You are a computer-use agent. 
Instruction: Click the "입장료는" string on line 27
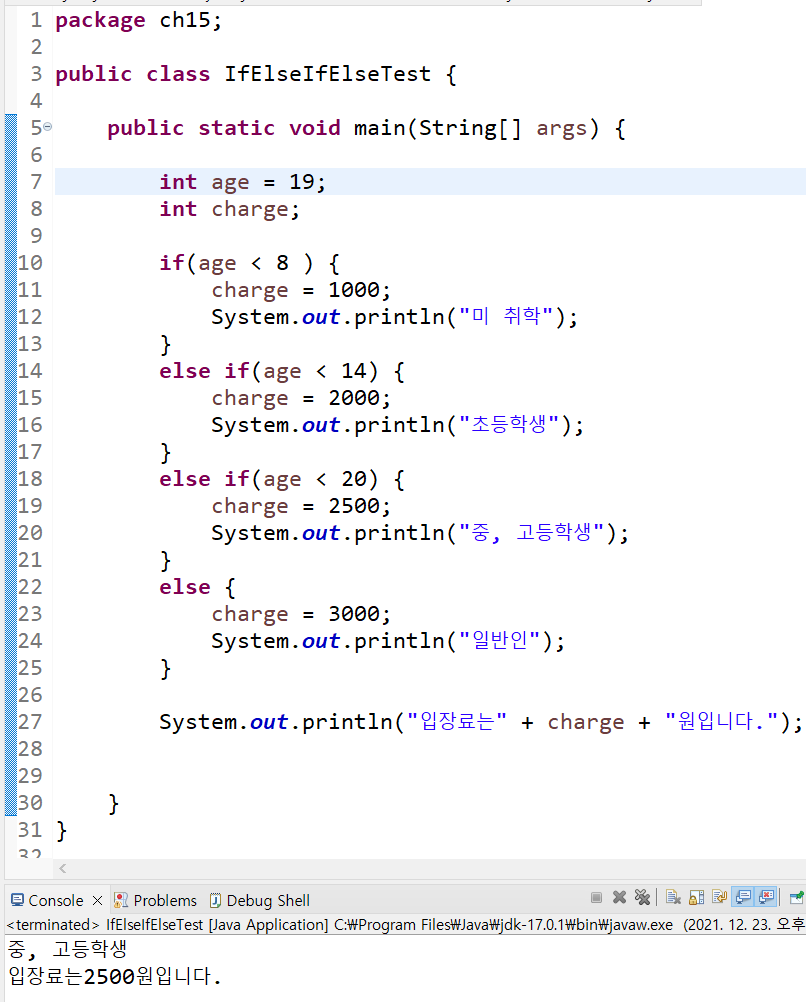click(x=457, y=721)
